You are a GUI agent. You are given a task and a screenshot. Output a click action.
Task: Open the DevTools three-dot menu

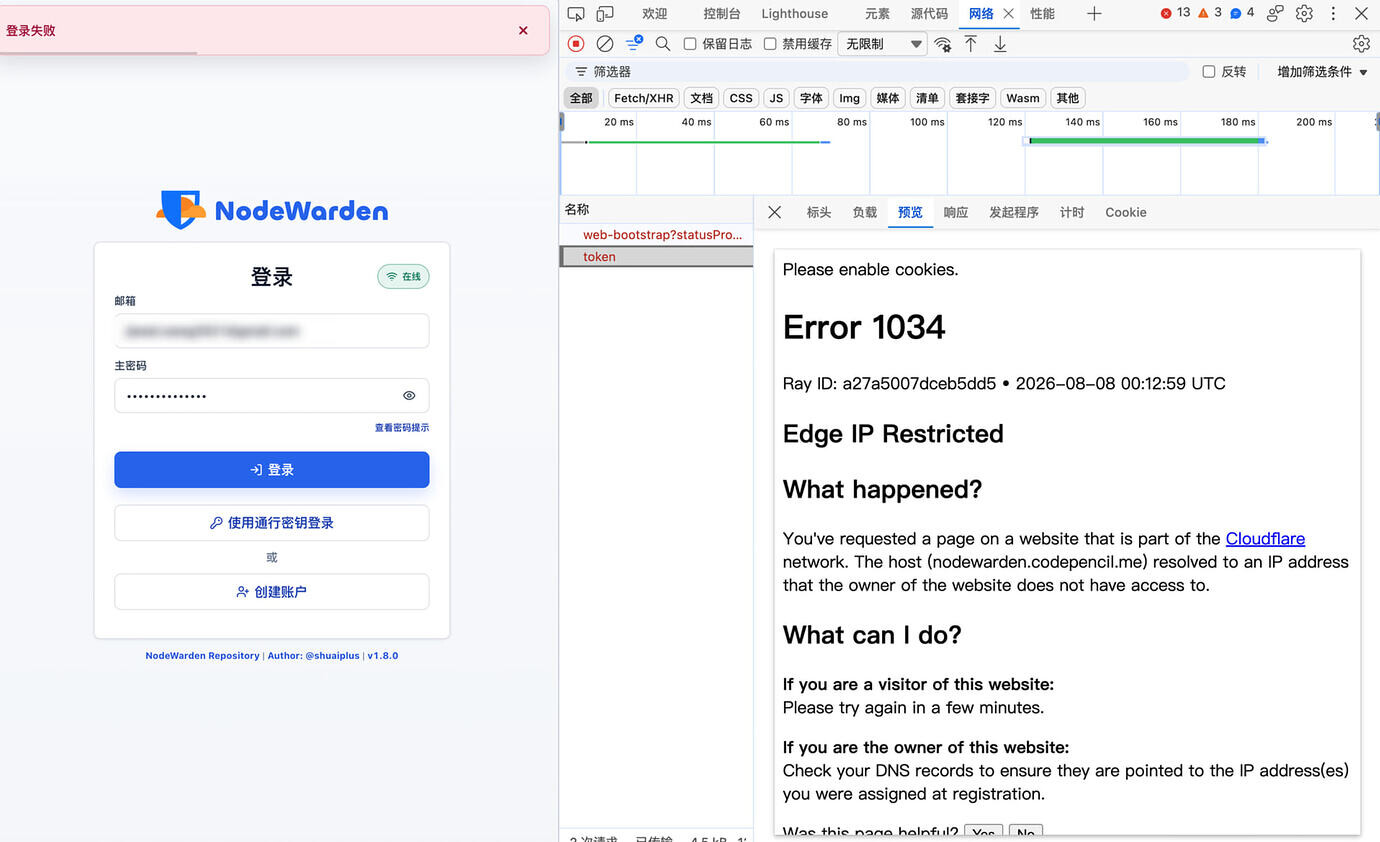pos(1333,14)
